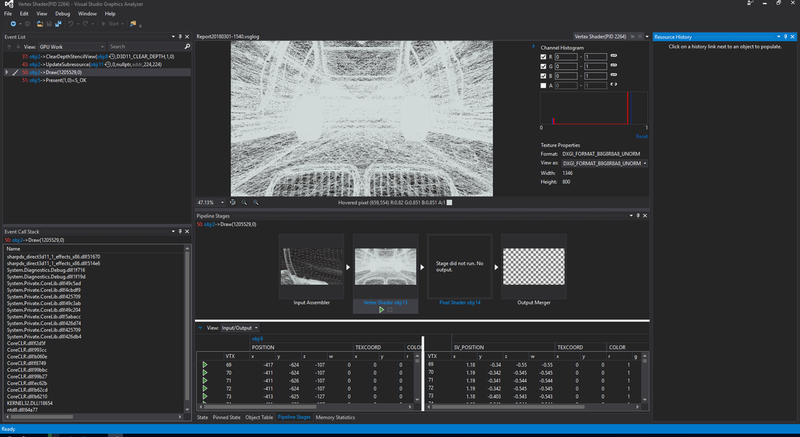Click the obj:9 input buffer link
The image size is (800, 437).
(257, 339)
